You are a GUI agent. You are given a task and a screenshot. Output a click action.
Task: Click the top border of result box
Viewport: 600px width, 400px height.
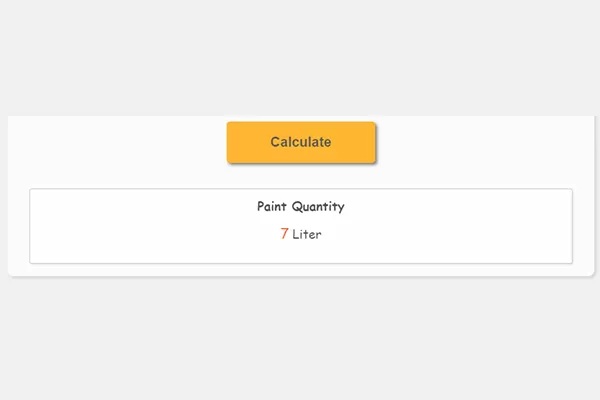(301, 189)
